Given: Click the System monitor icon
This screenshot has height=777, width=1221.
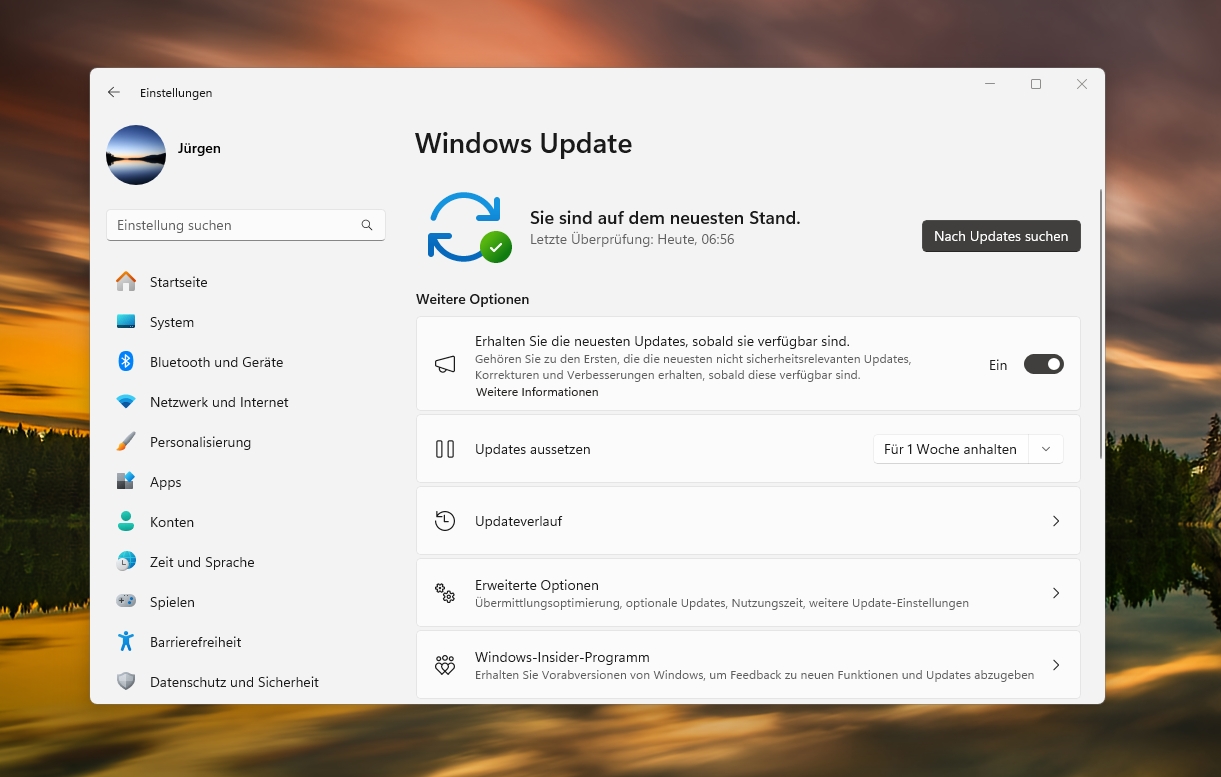Looking at the screenshot, I should click(x=126, y=322).
